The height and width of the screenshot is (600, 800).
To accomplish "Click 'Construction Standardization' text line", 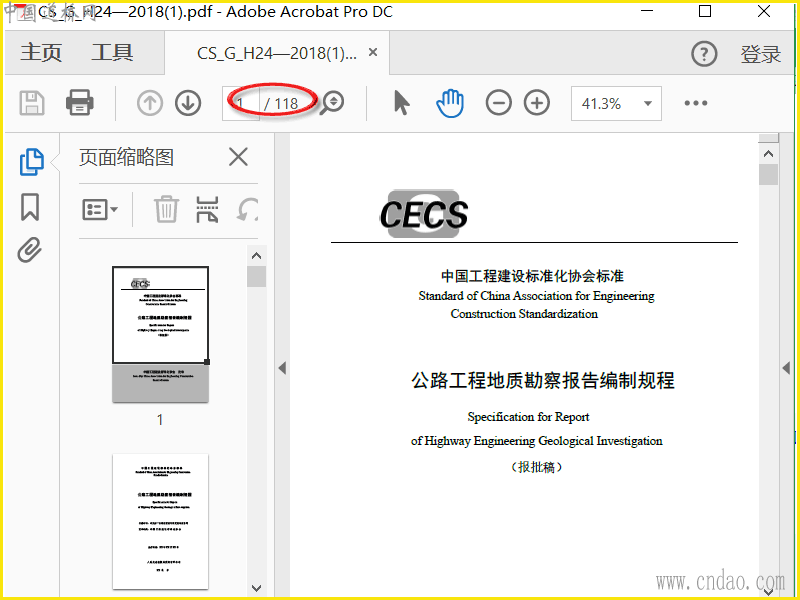I will [524, 314].
